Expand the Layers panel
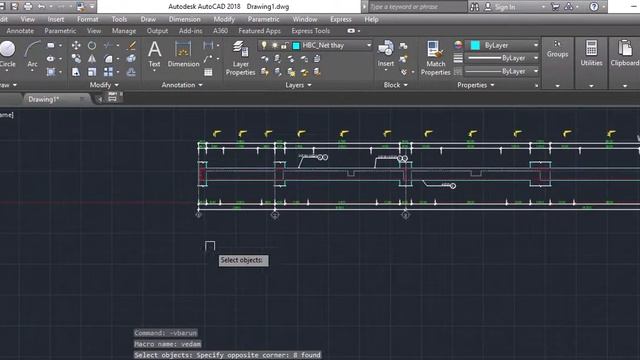This screenshot has width=640, height=360. point(298,85)
